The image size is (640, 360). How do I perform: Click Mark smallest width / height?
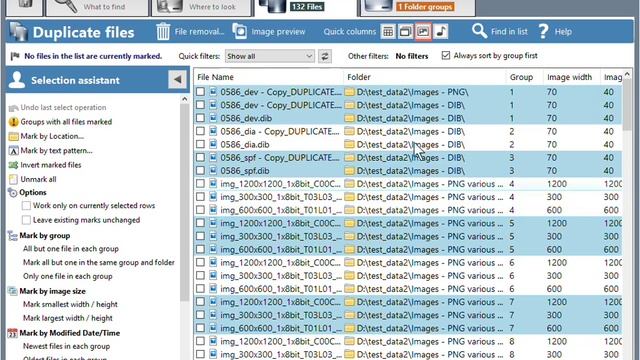coord(70,304)
